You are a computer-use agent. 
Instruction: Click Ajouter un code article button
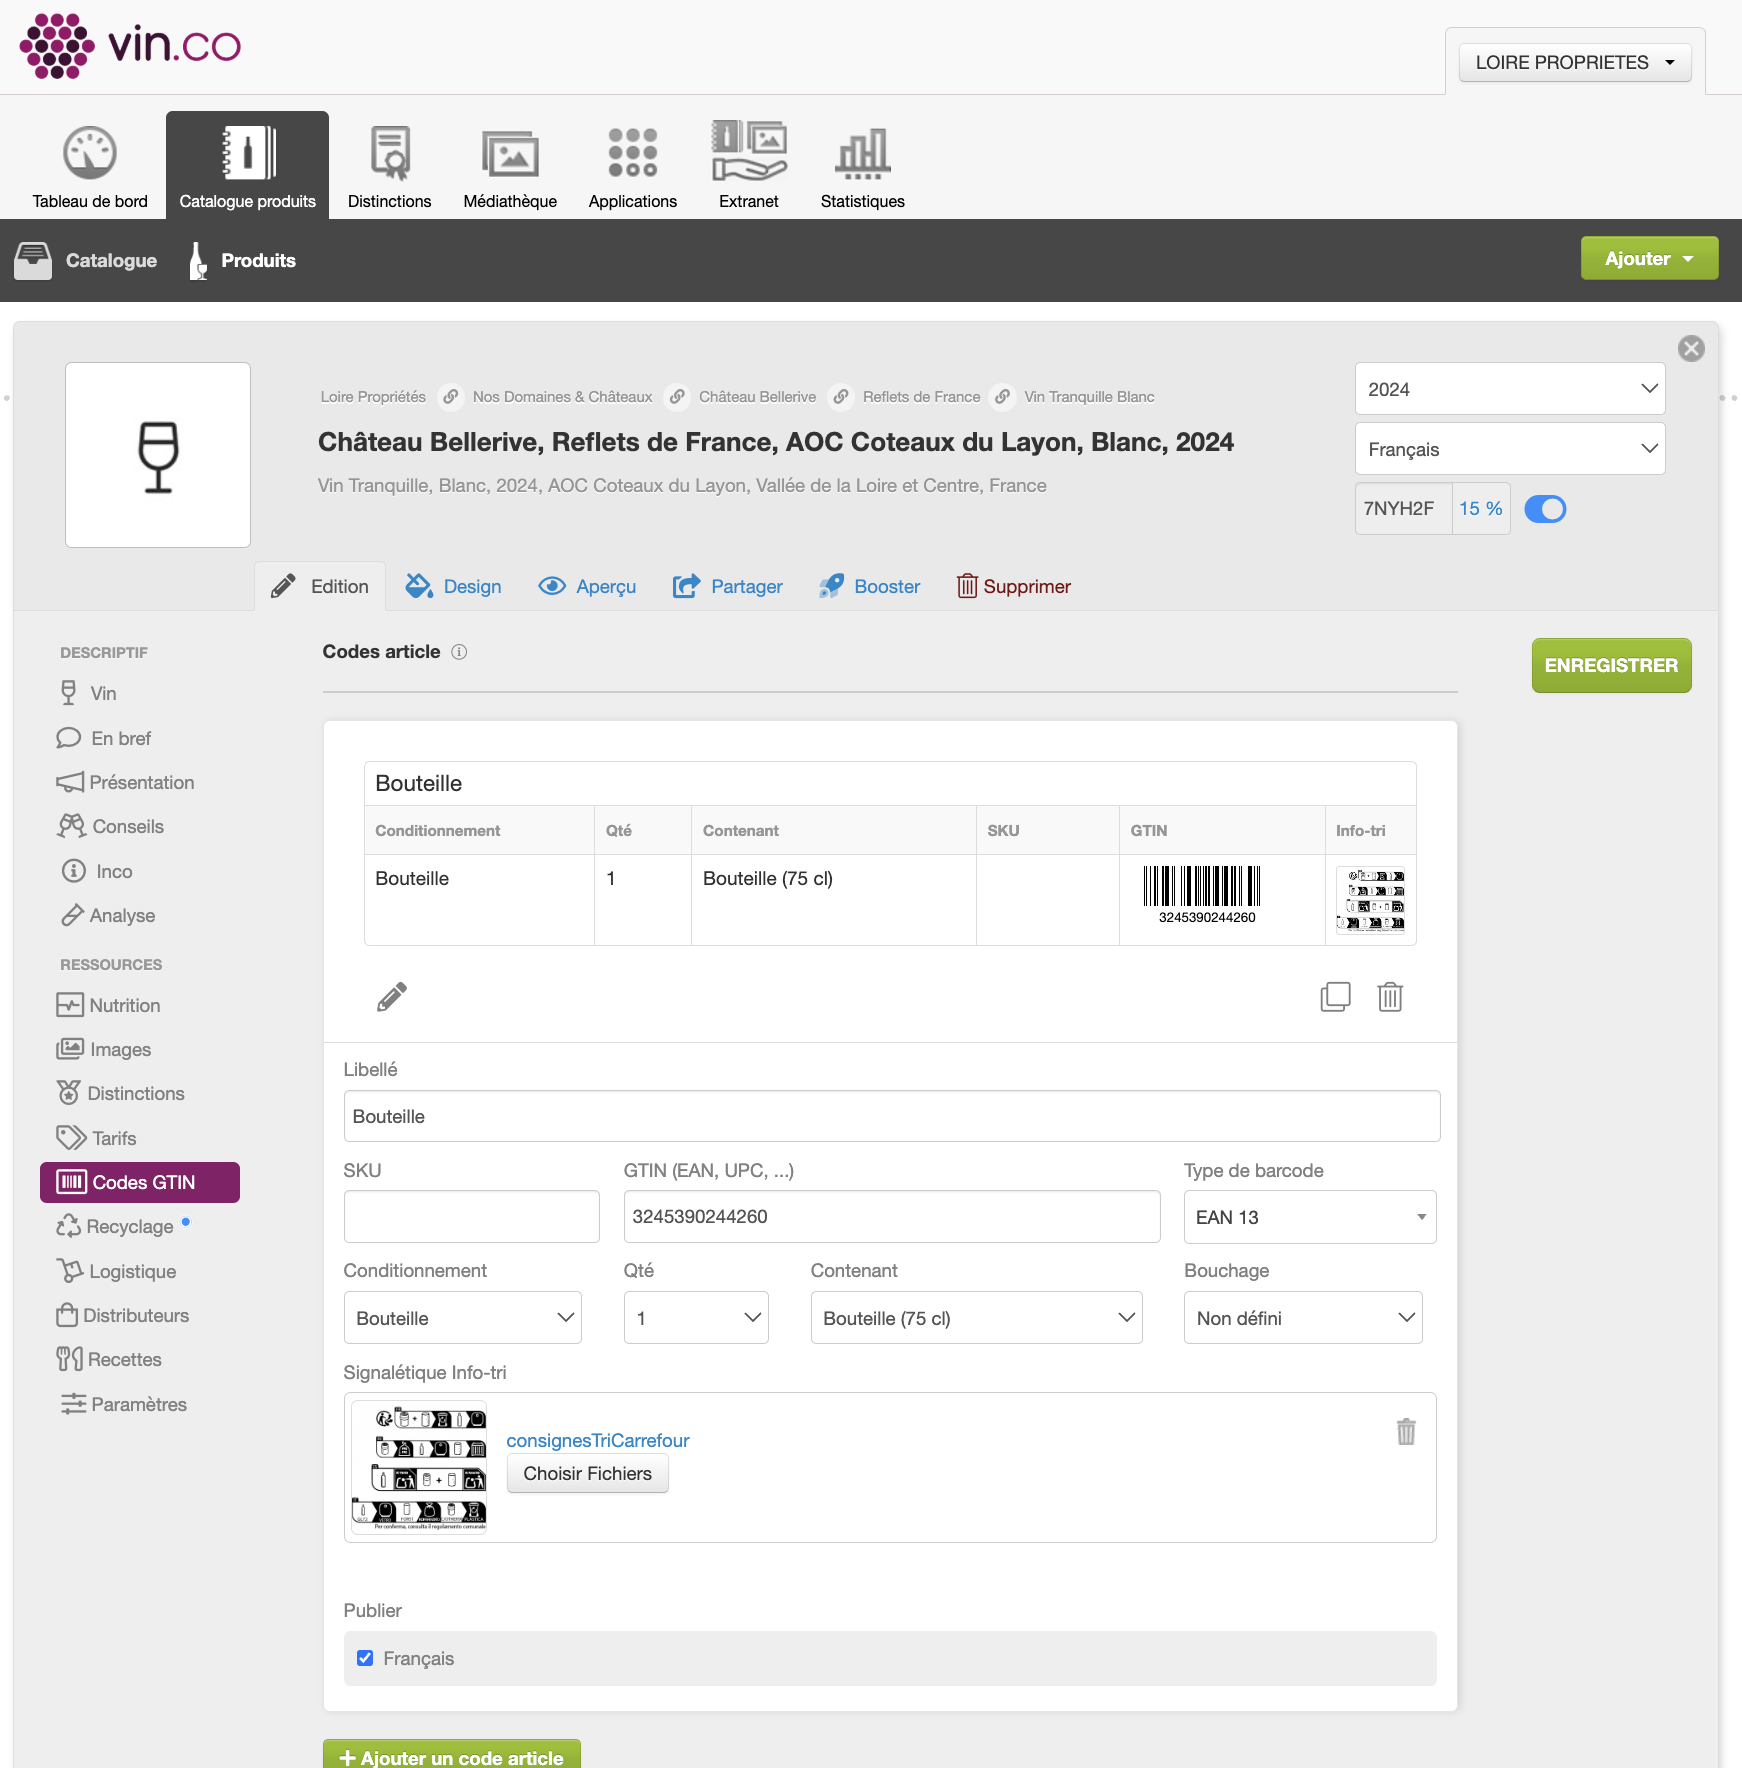click(x=451, y=1755)
